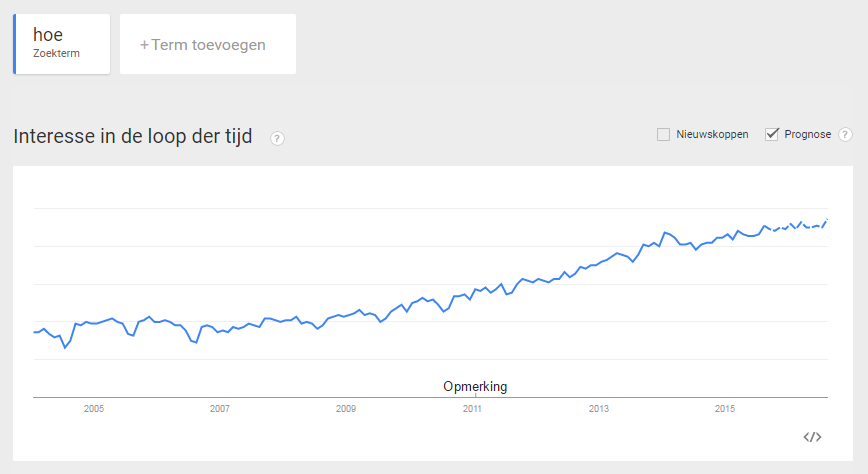The image size is (868, 474).
Task: Enable the Nieuwskoppen checkbox
Action: click(x=663, y=135)
